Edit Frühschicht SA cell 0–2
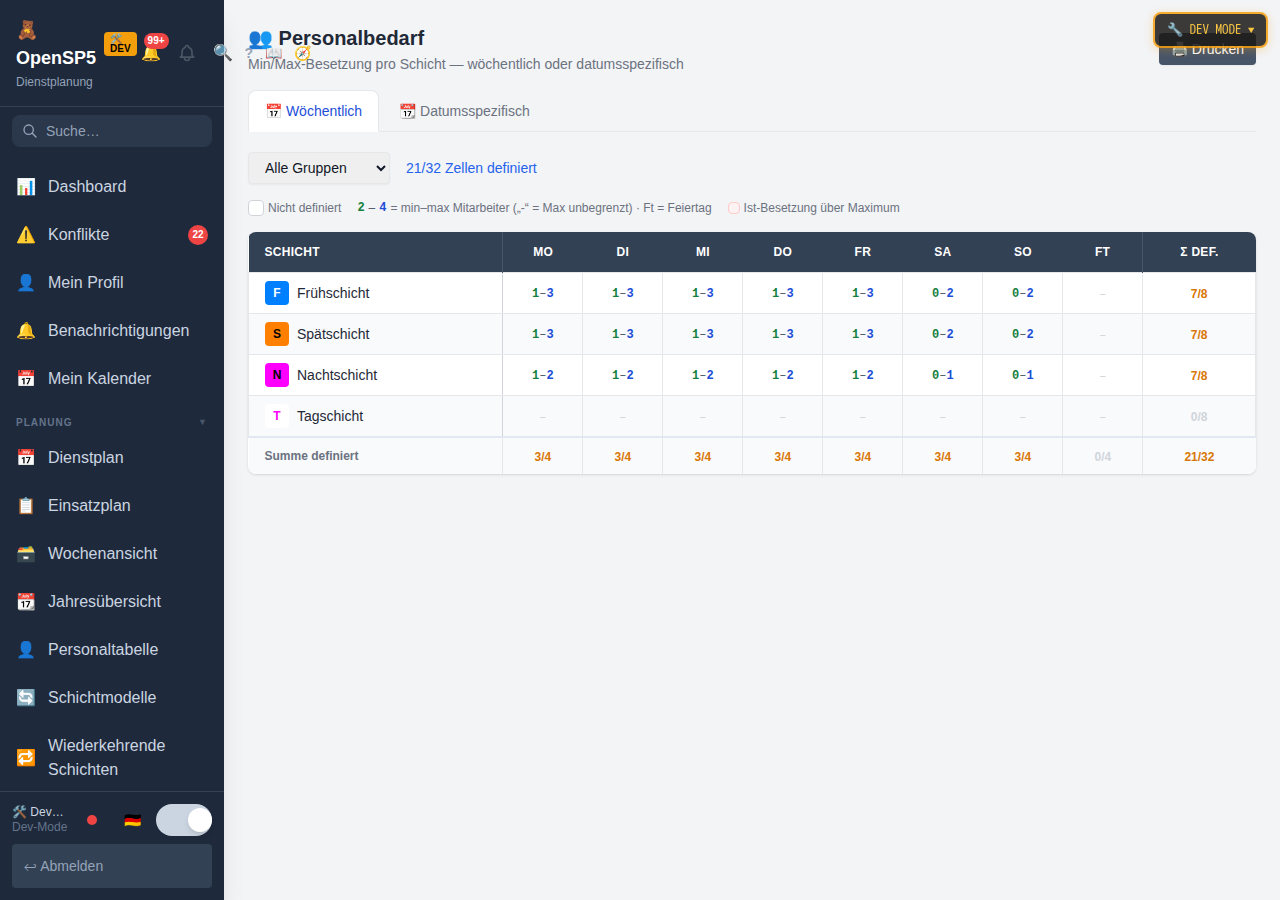Screen dimensions: 1280x900 point(943,293)
